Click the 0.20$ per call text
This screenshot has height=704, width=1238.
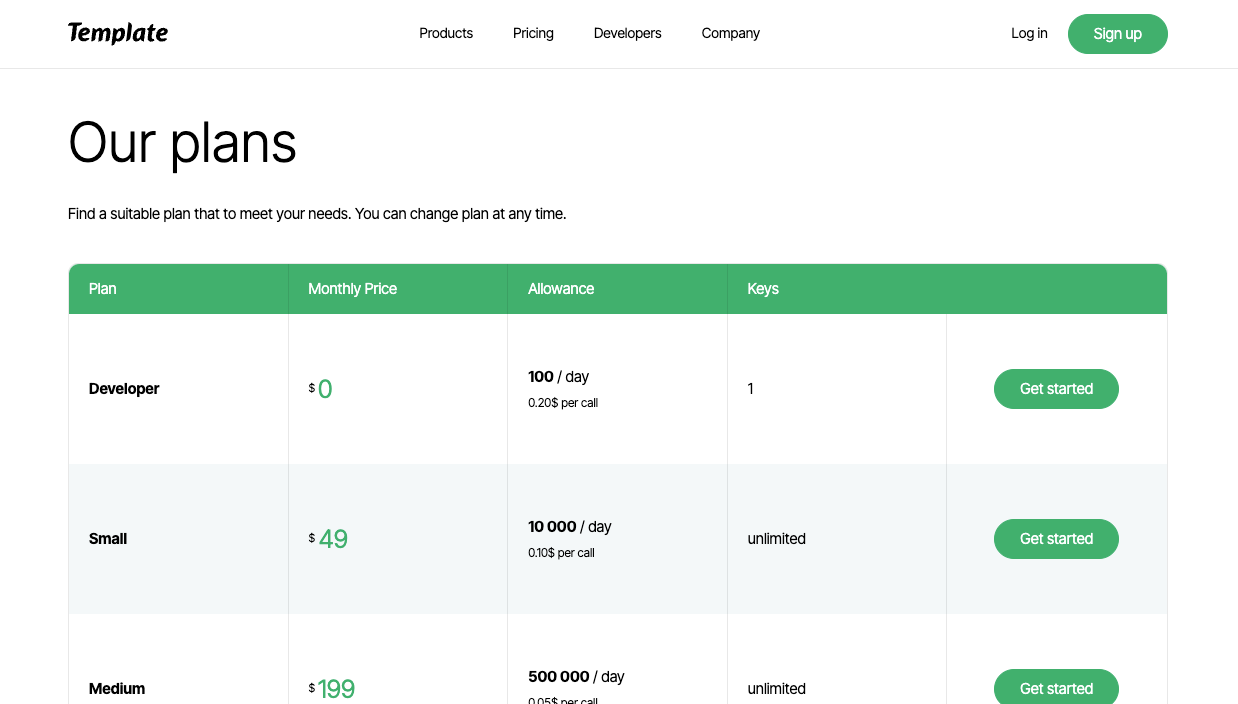coord(563,403)
